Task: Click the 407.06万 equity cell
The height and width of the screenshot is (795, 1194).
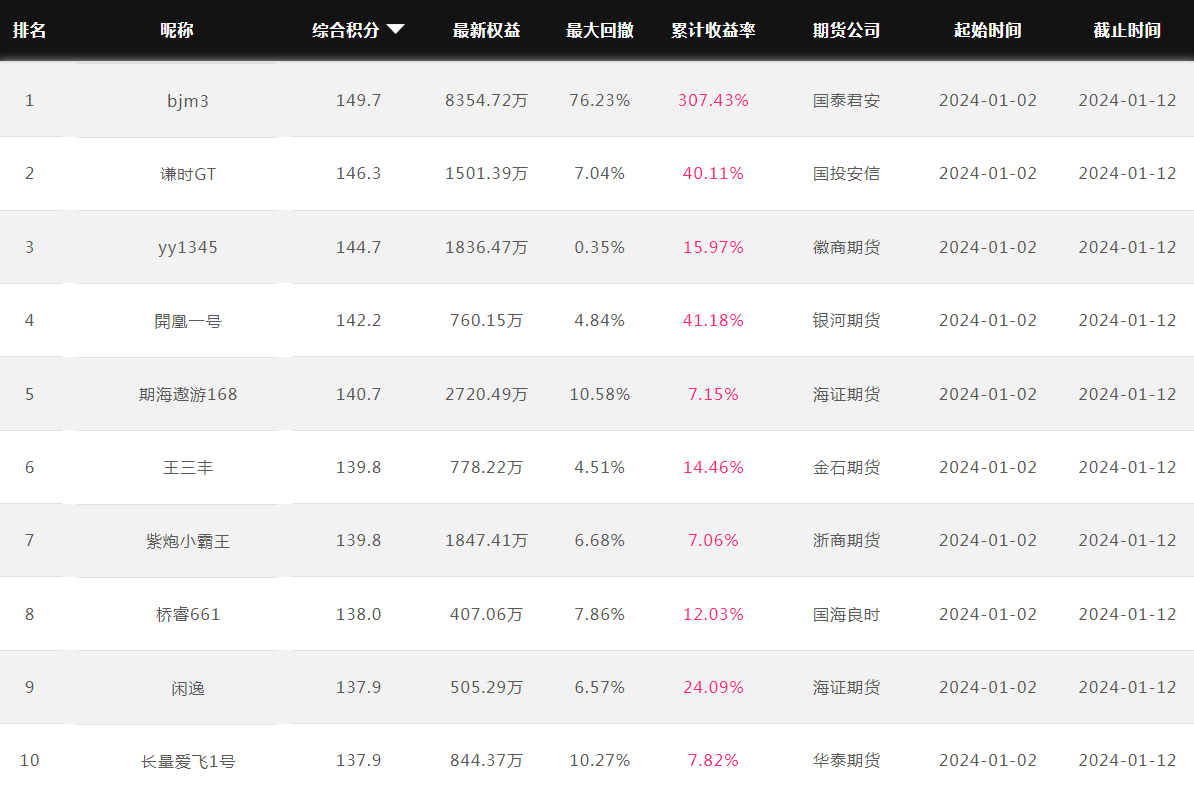Action: 486,615
